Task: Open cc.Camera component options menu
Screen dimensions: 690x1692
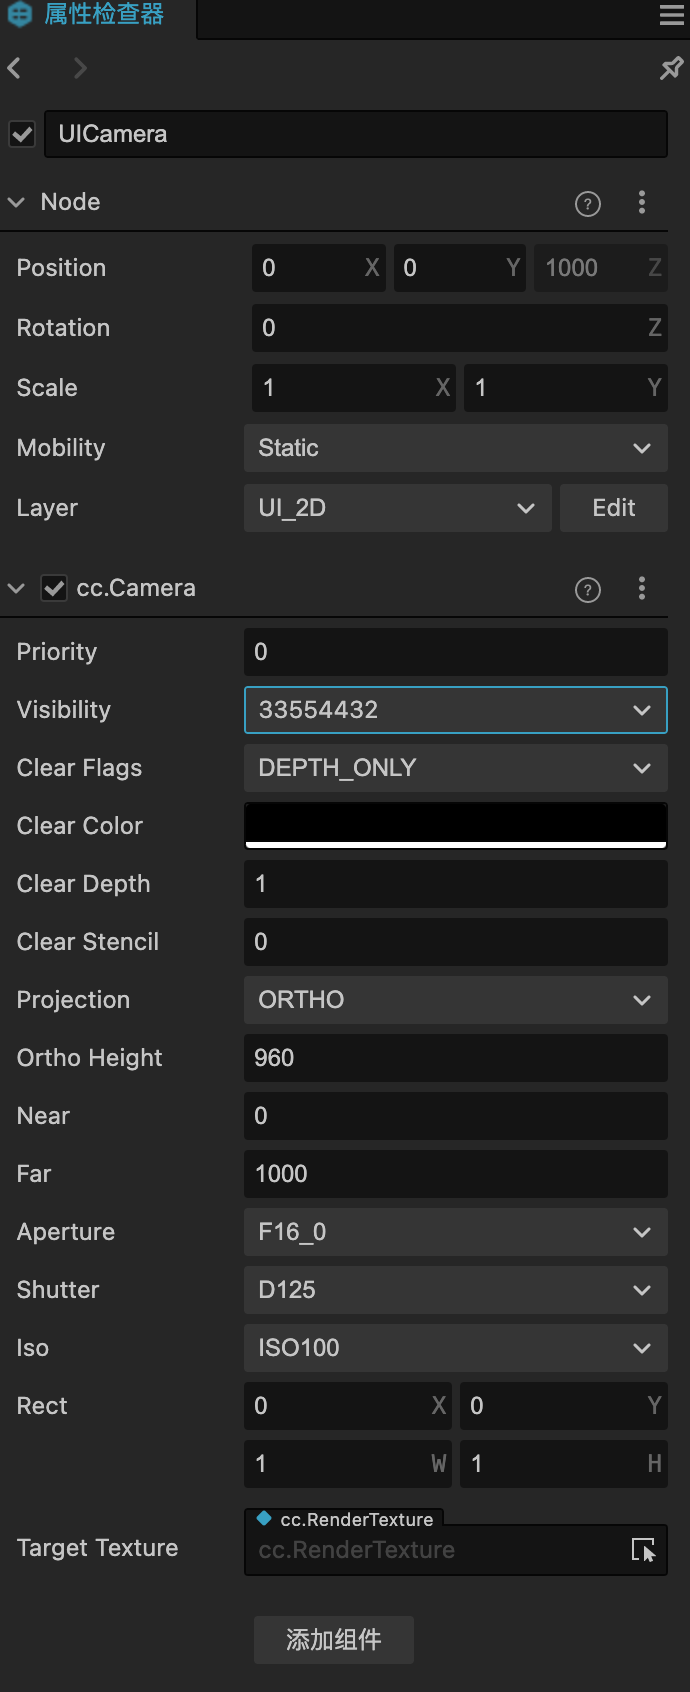Action: pyautogui.click(x=642, y=589)
